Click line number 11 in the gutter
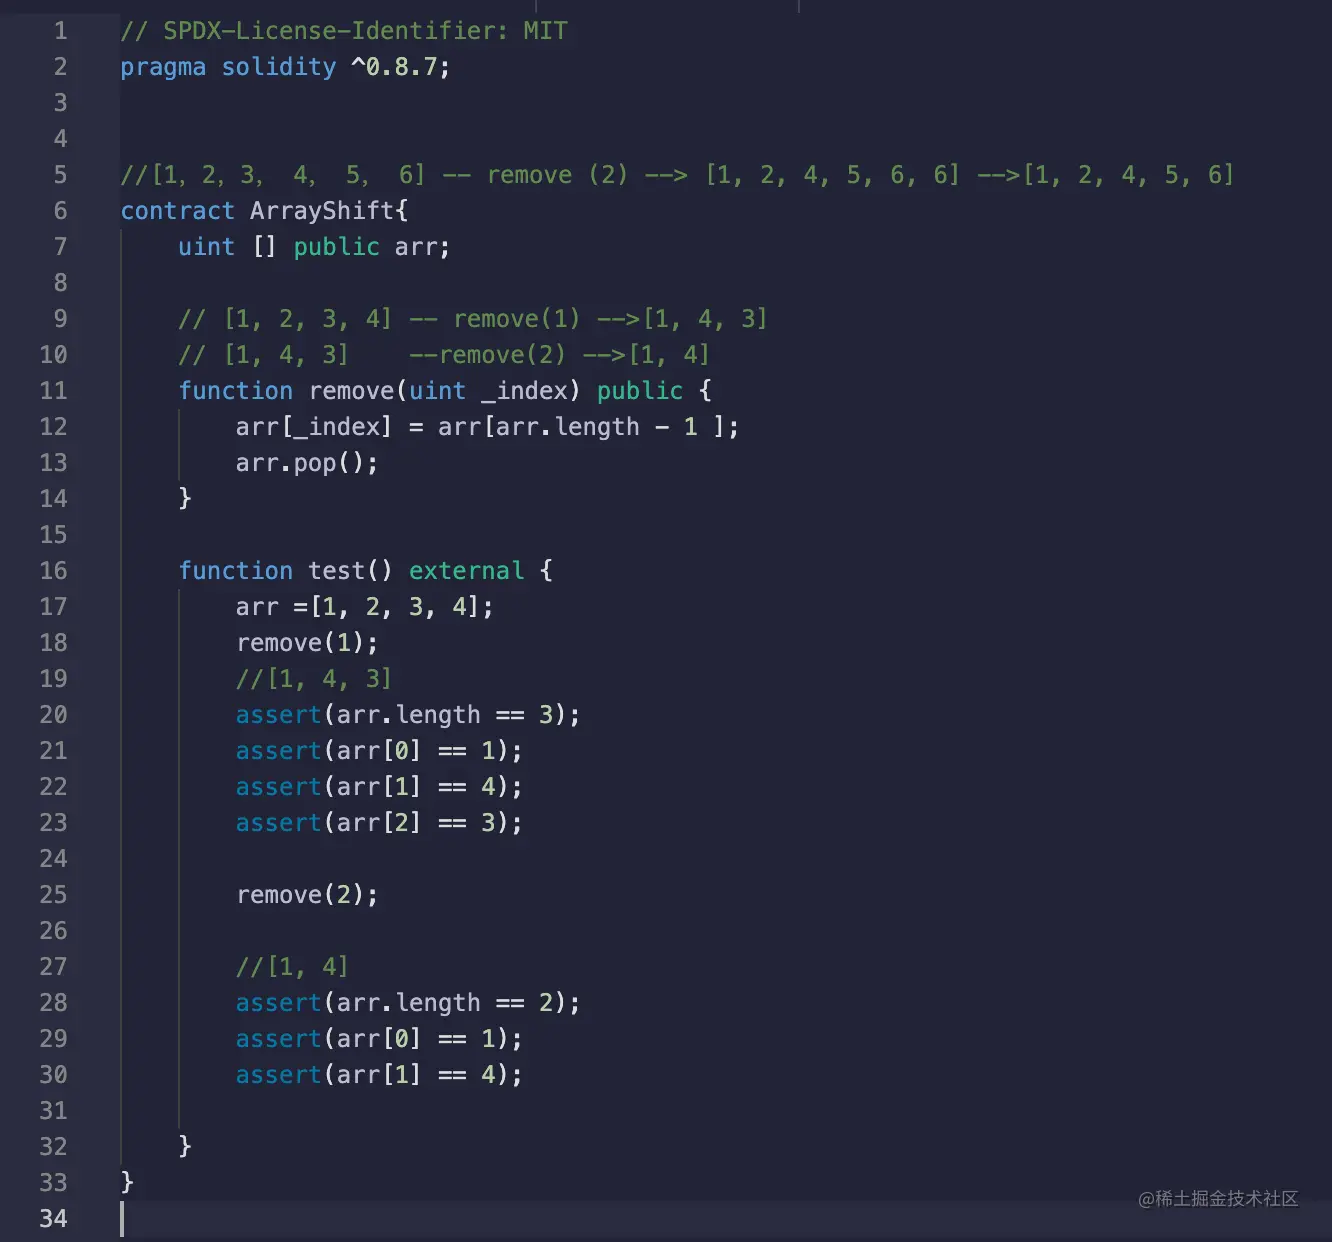This screenshot has width=1332, height=1242. tap(53, 391)
